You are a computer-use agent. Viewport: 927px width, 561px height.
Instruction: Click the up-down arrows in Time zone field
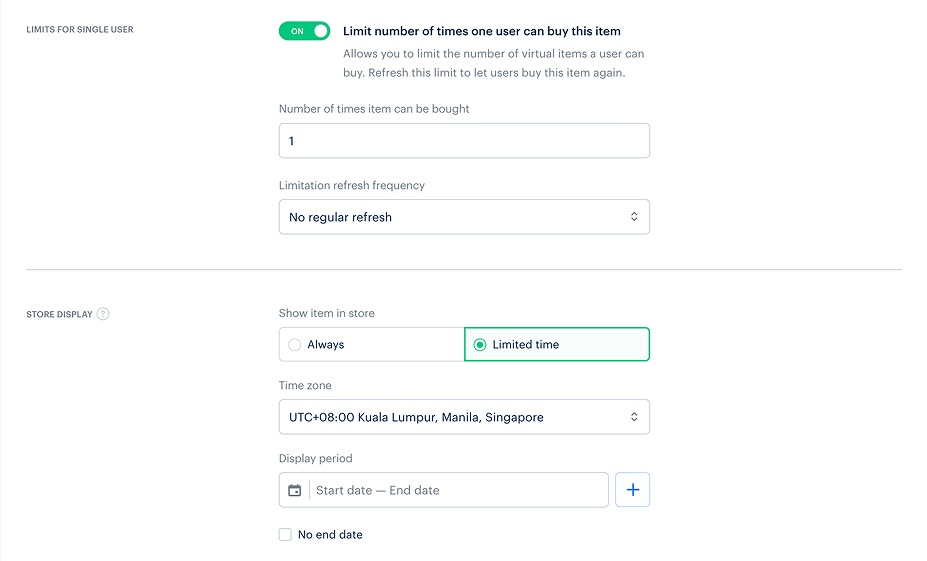(x=633, y=417)
